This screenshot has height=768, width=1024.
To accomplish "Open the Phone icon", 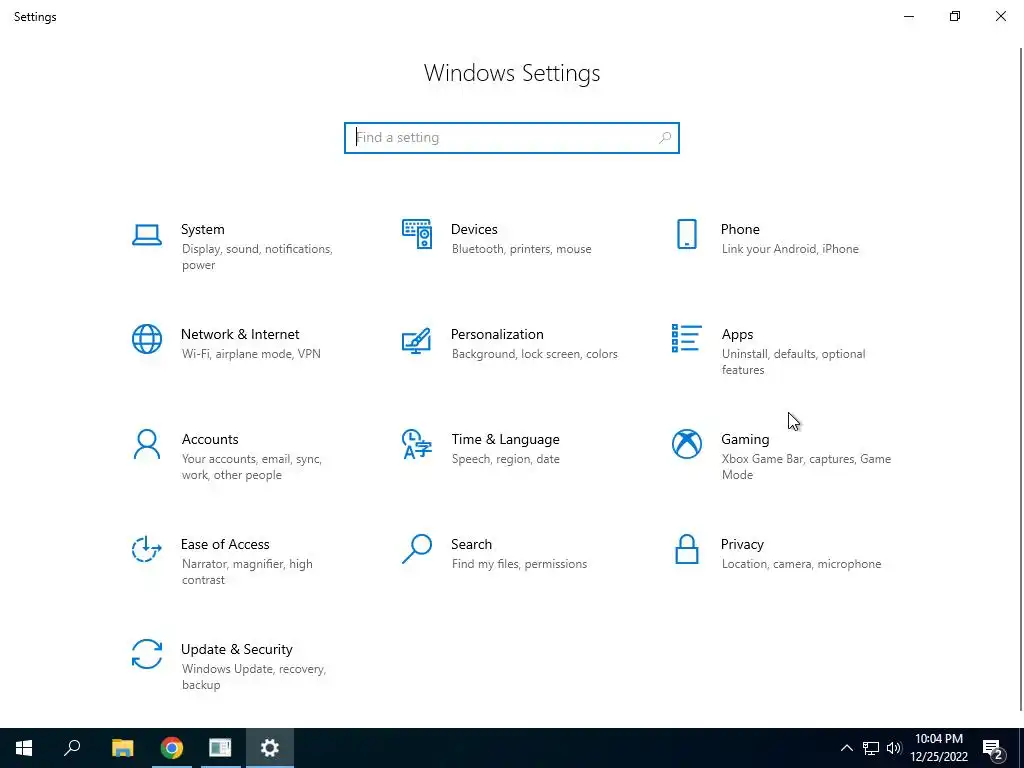I will click(x=686, y=234).
